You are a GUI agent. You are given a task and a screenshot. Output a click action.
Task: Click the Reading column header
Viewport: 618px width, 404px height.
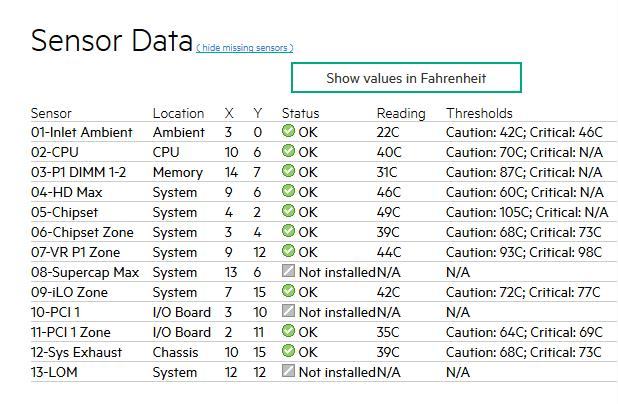tap(400, 113)
